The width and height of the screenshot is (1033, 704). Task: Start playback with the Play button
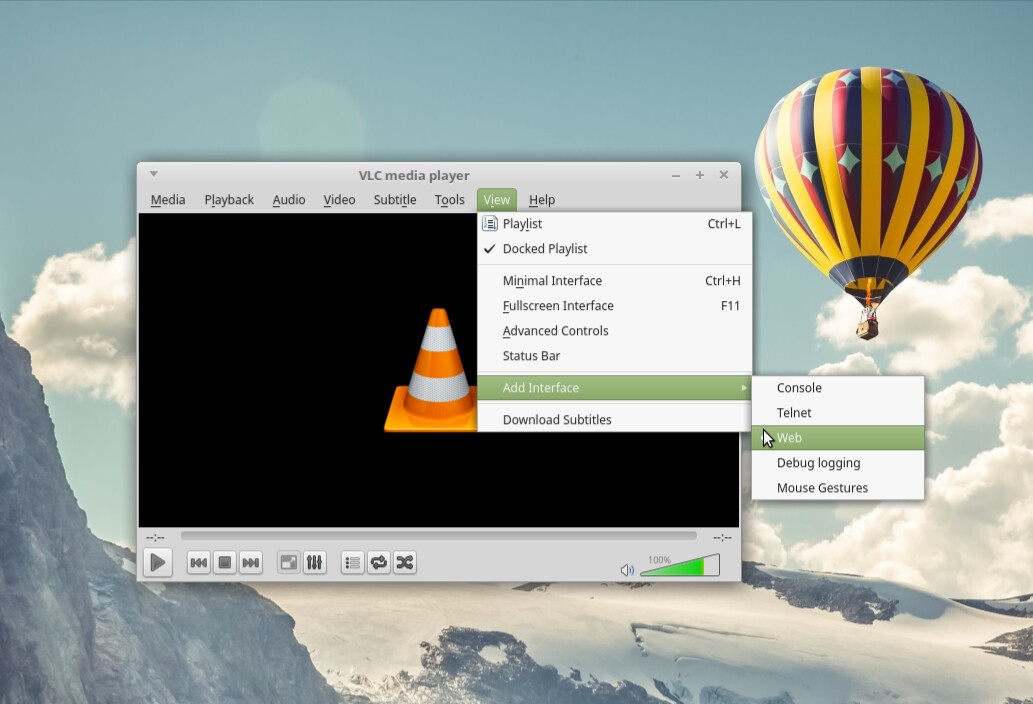158,562
